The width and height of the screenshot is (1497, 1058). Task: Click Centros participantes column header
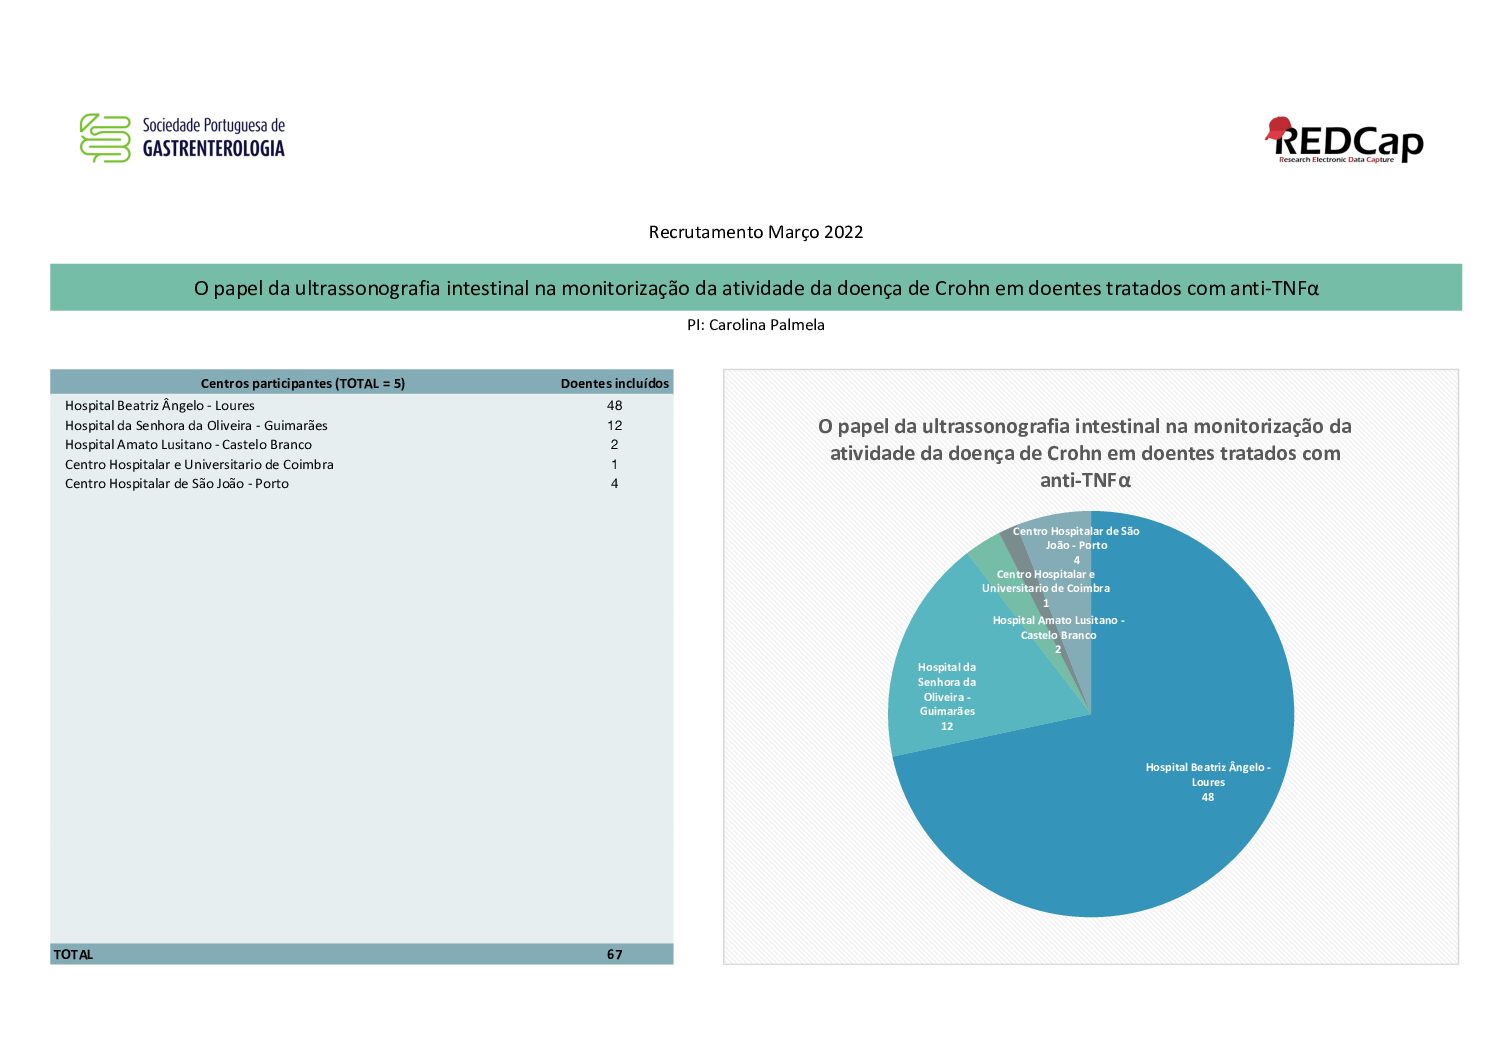303,383
